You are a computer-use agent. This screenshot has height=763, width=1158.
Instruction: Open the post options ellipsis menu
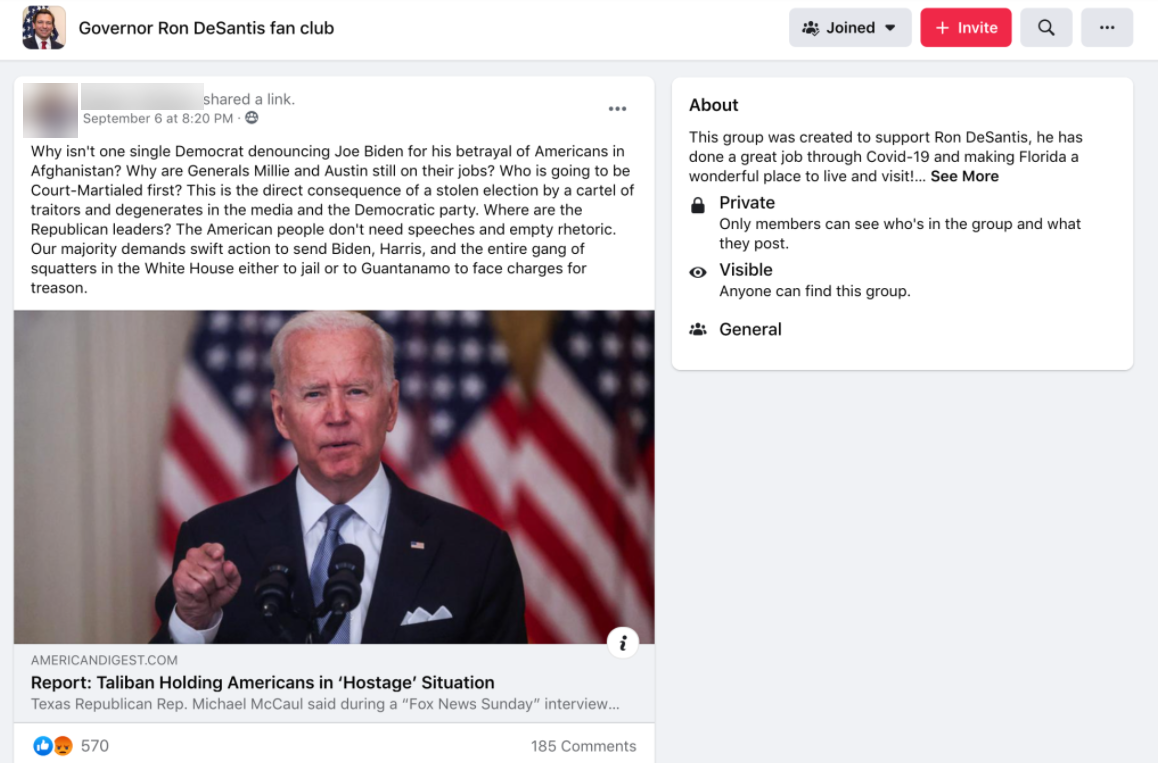click(x=617, y=109)
